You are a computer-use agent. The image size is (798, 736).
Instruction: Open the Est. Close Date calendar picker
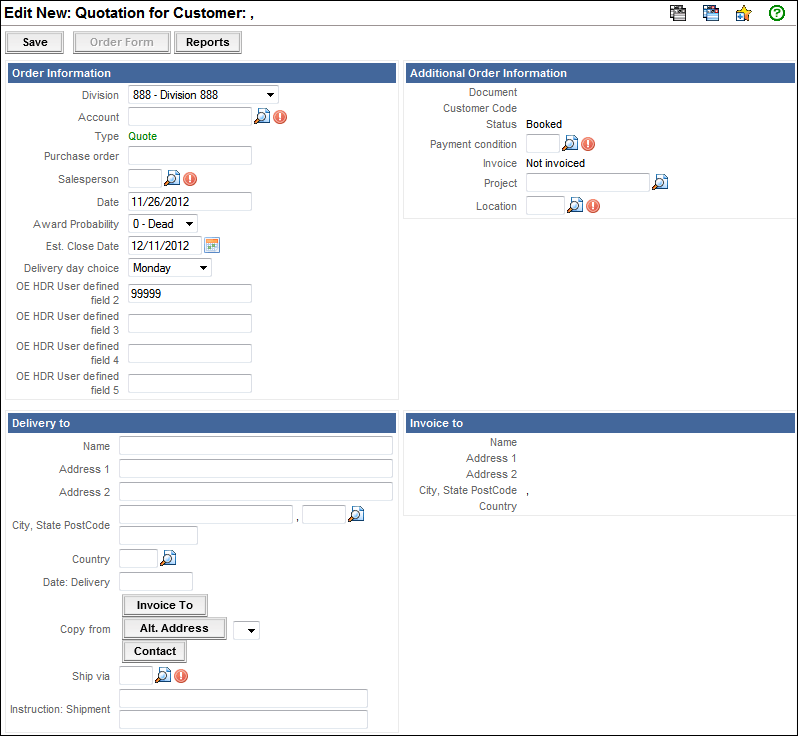coord(212,245)
